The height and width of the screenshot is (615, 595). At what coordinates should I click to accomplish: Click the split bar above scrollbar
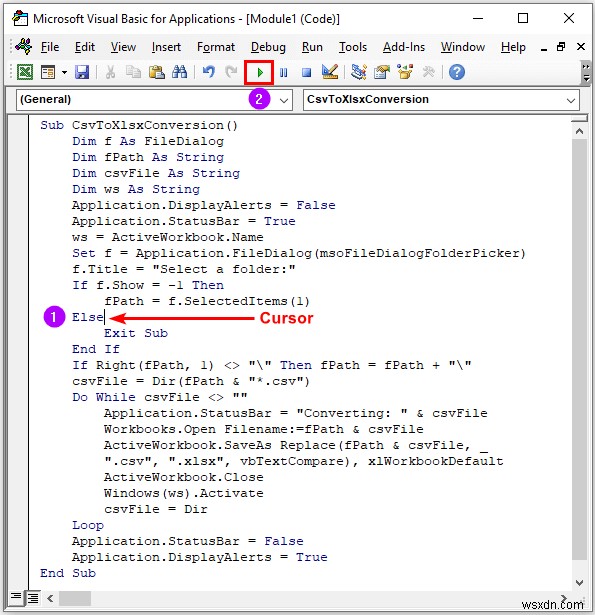pyautogui.click(x=579, y=118)
